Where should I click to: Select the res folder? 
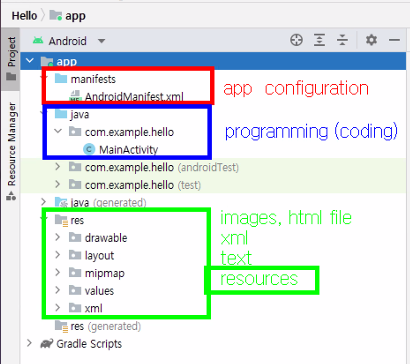77,220
